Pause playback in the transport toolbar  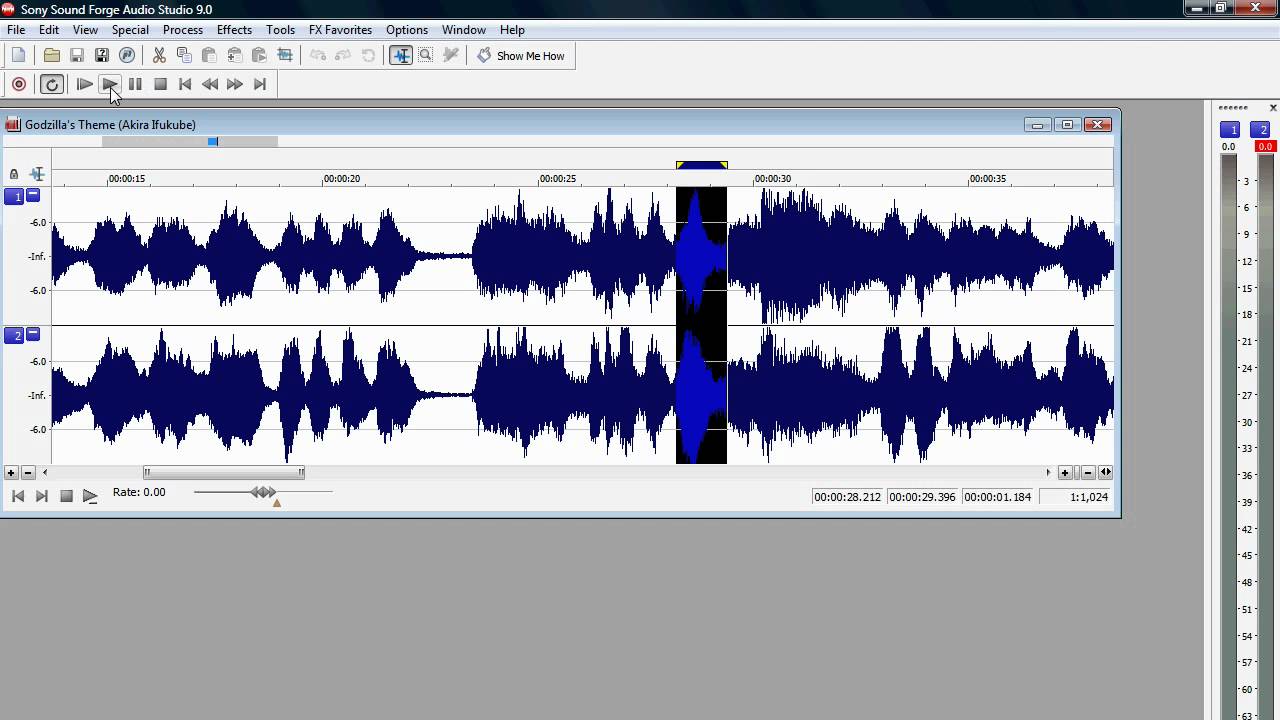(x=135, y=85)
